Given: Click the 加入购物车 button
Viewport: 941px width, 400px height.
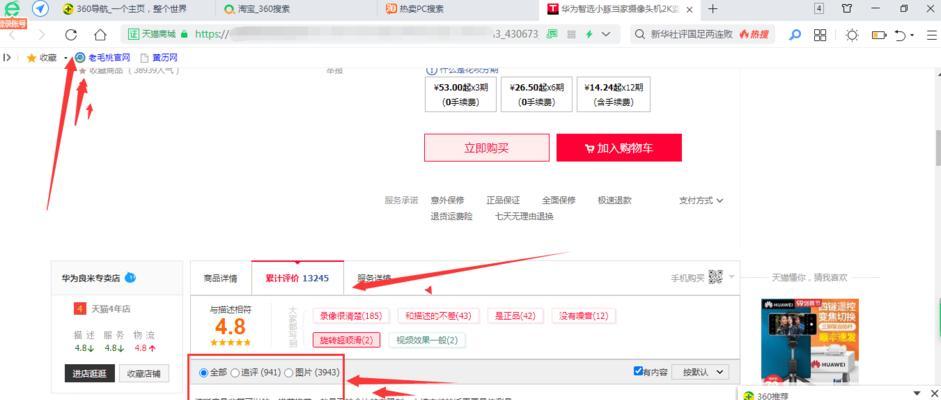Looking at the screenshot, I should pos(619,148).
